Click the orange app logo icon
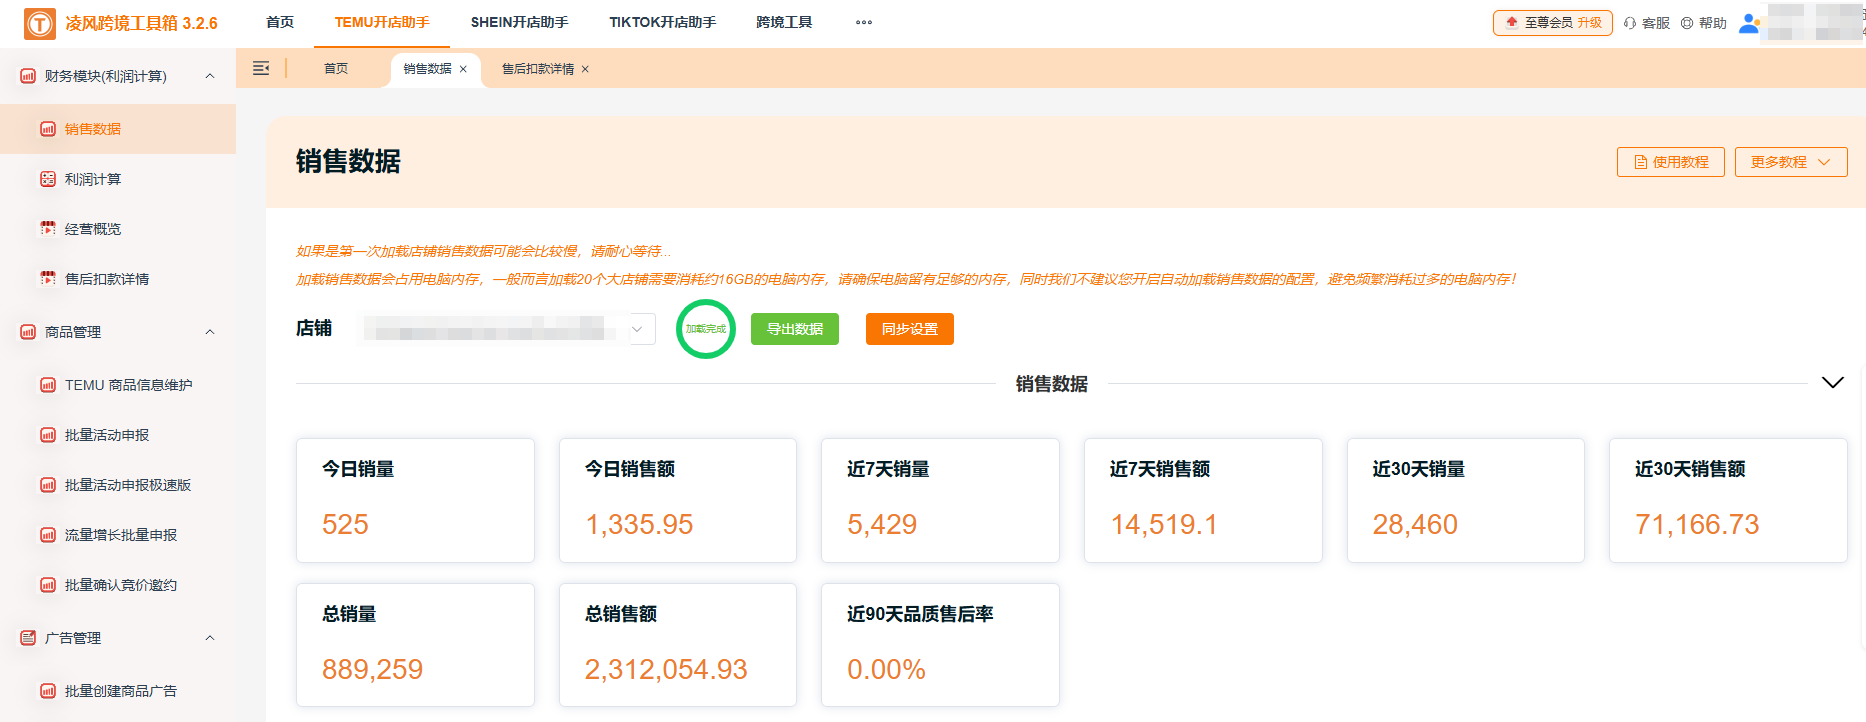1866x722 pixels. point(40,23)
